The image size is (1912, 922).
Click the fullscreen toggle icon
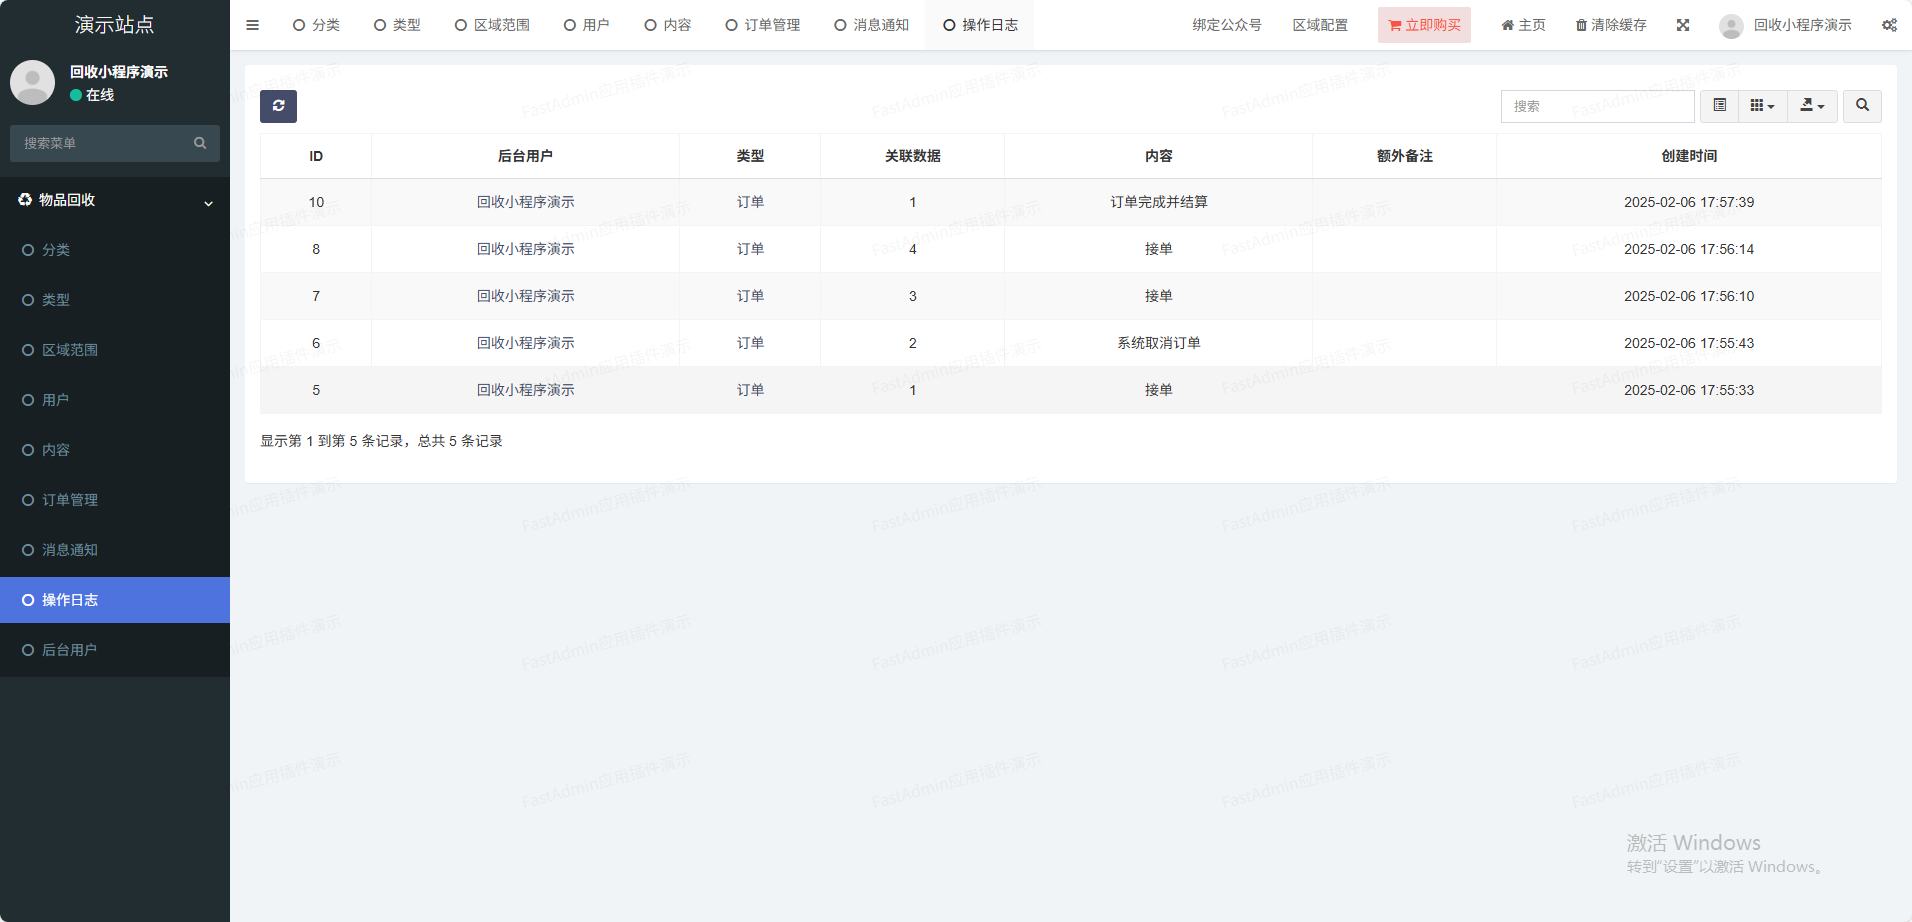(x=1683, y=25)
